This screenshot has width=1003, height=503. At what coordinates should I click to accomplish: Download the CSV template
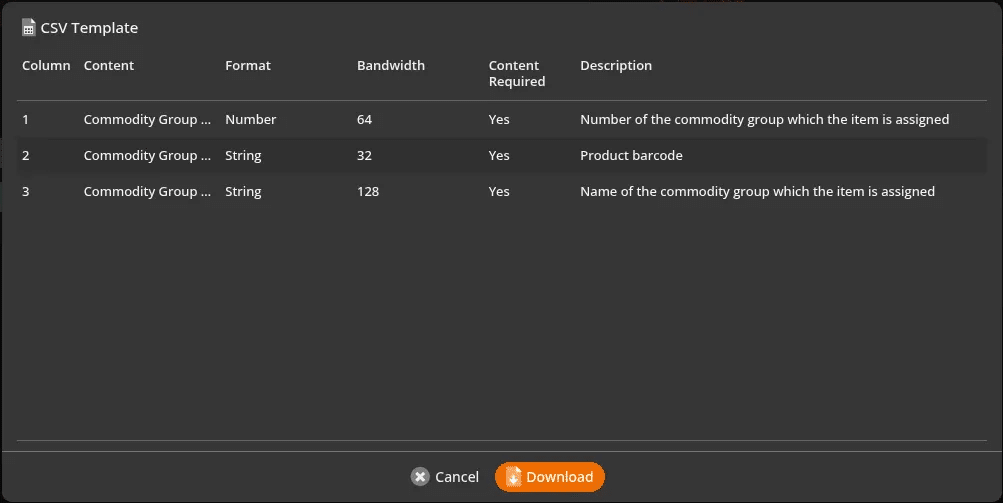click(549, 477)
